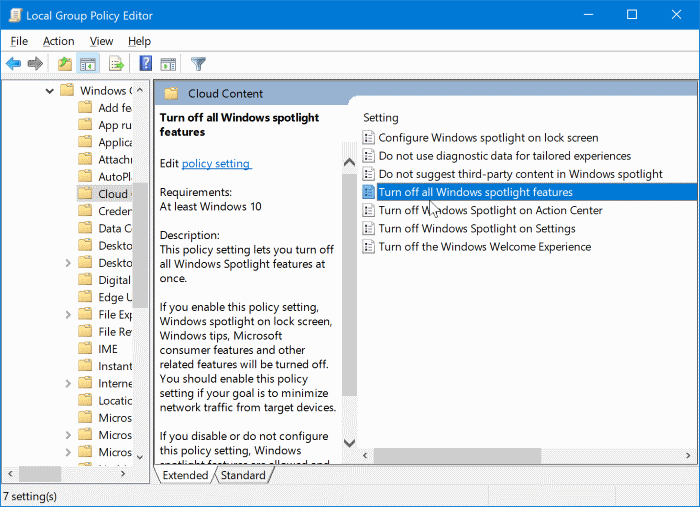This screenshot has height=507, width=700.
Task: Expand the second Micros tree folder
Action: (x=68, y=435)
